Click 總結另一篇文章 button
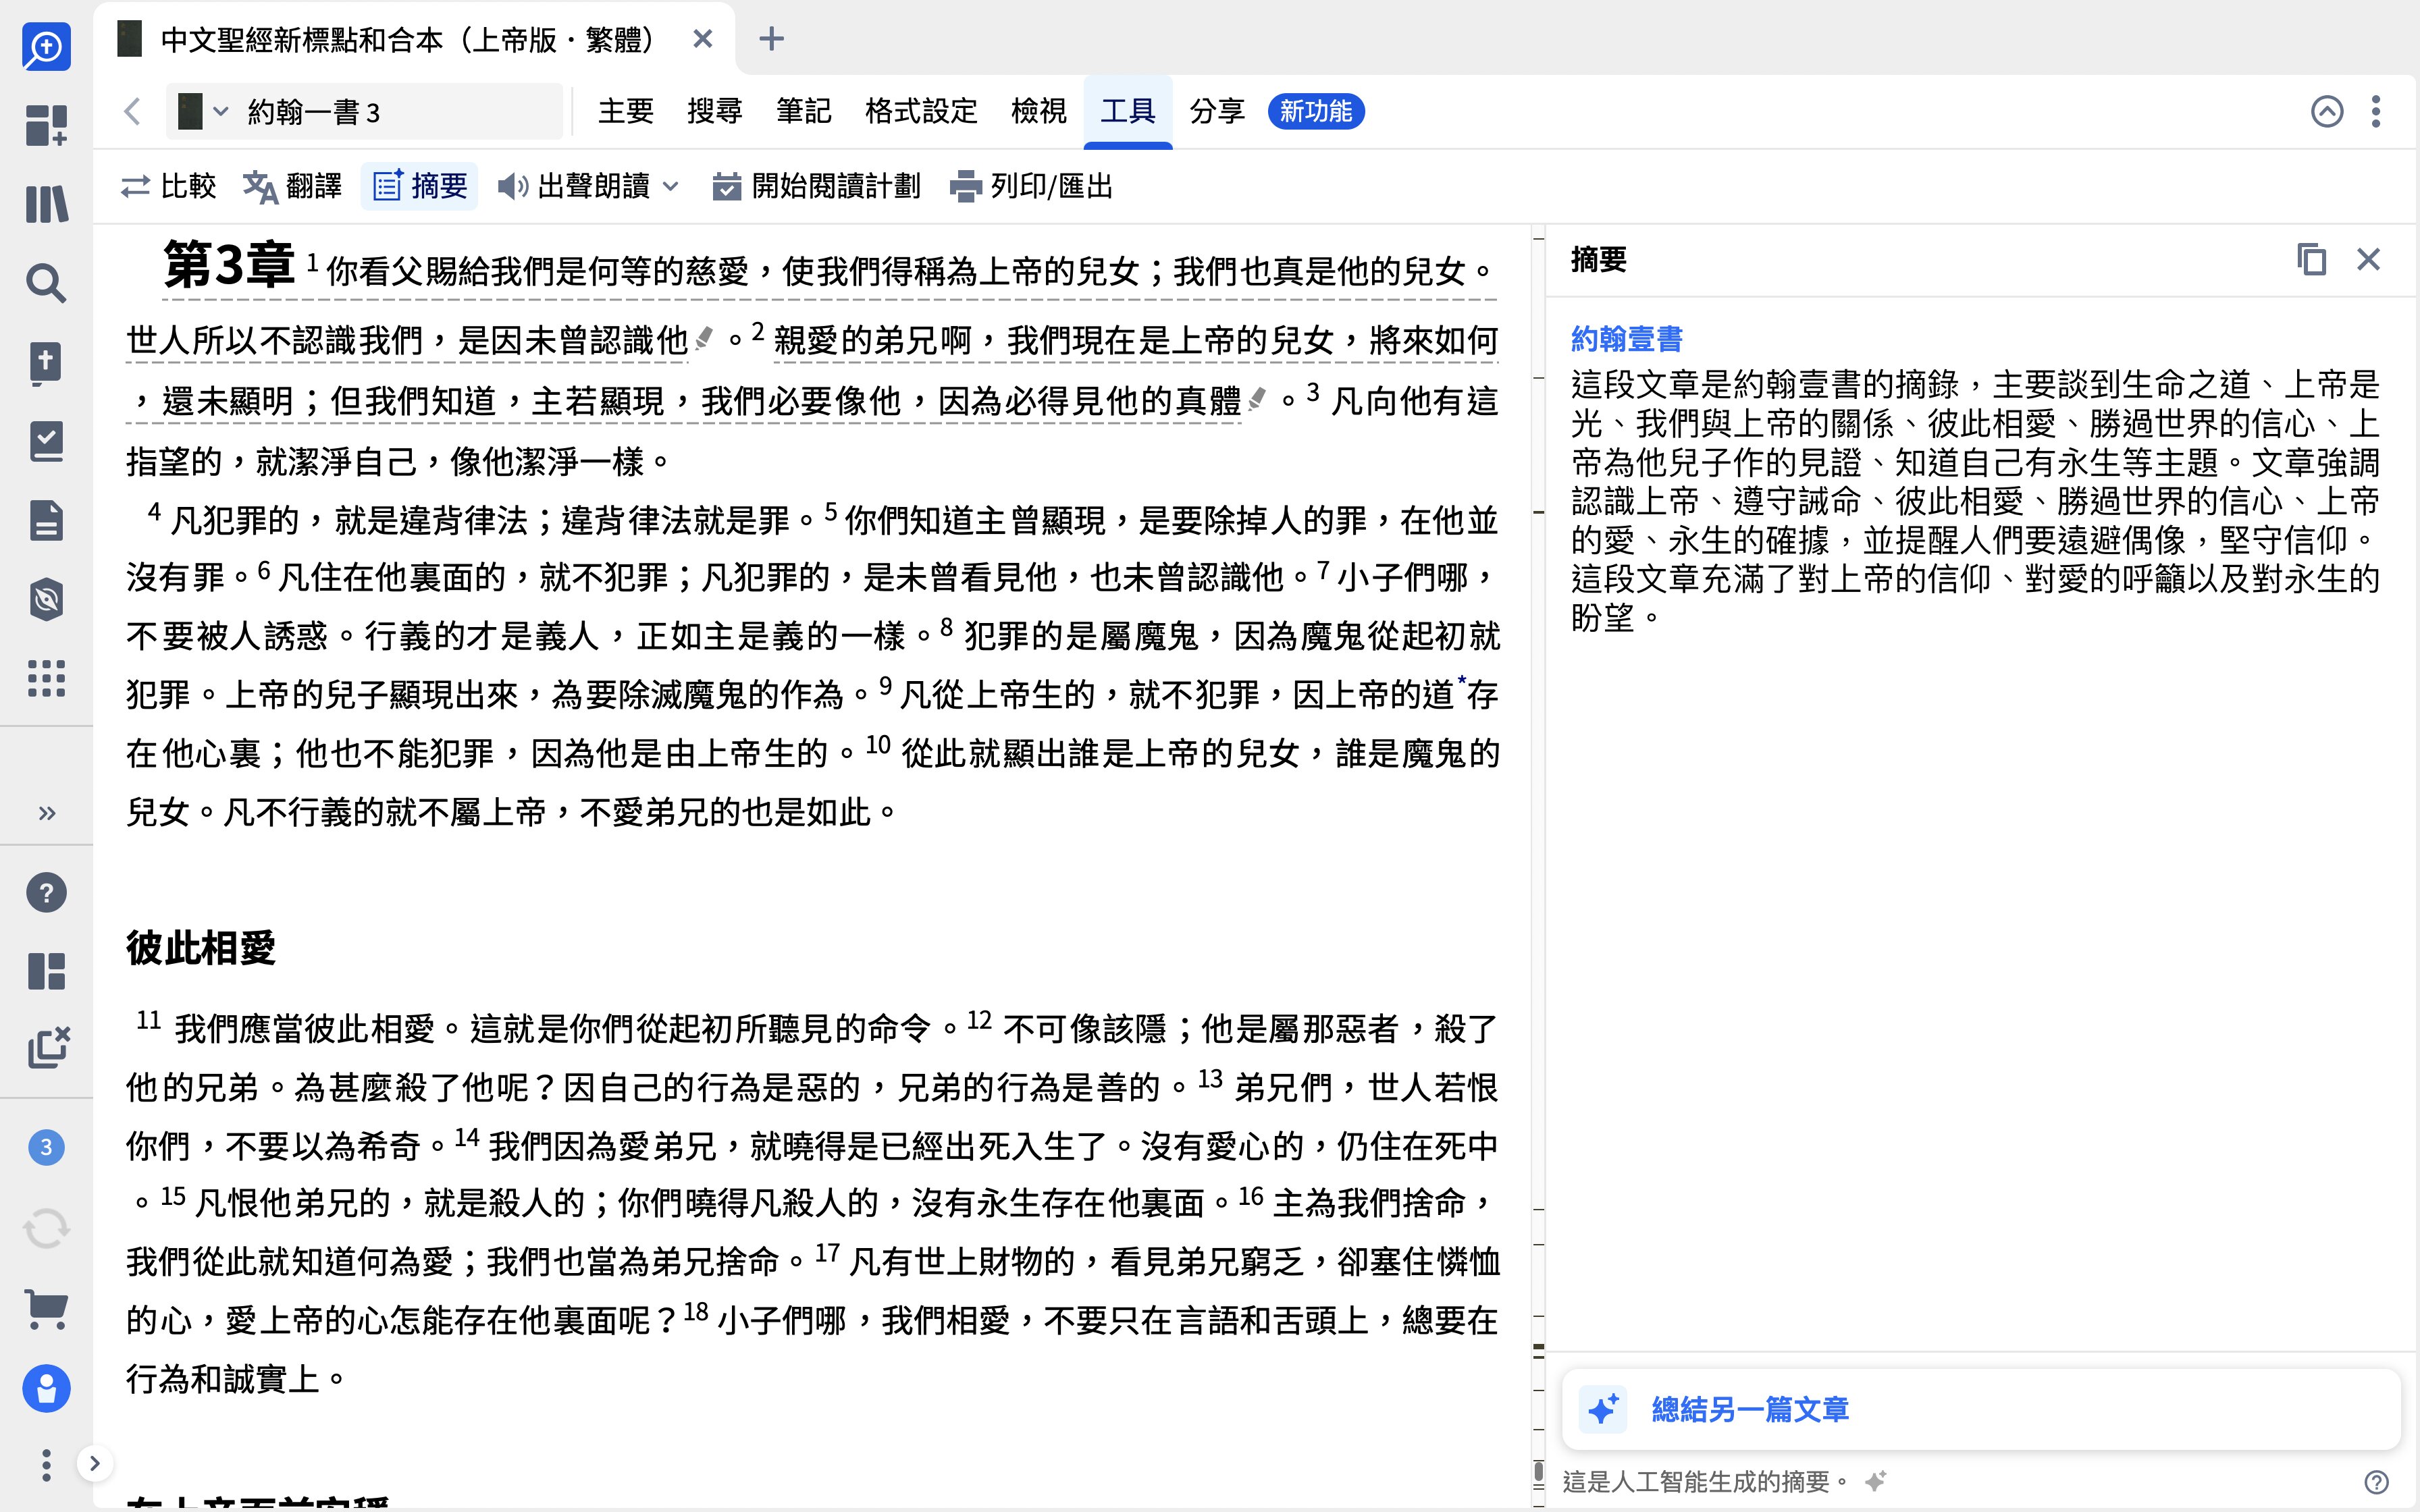 coord(1981,1409)
